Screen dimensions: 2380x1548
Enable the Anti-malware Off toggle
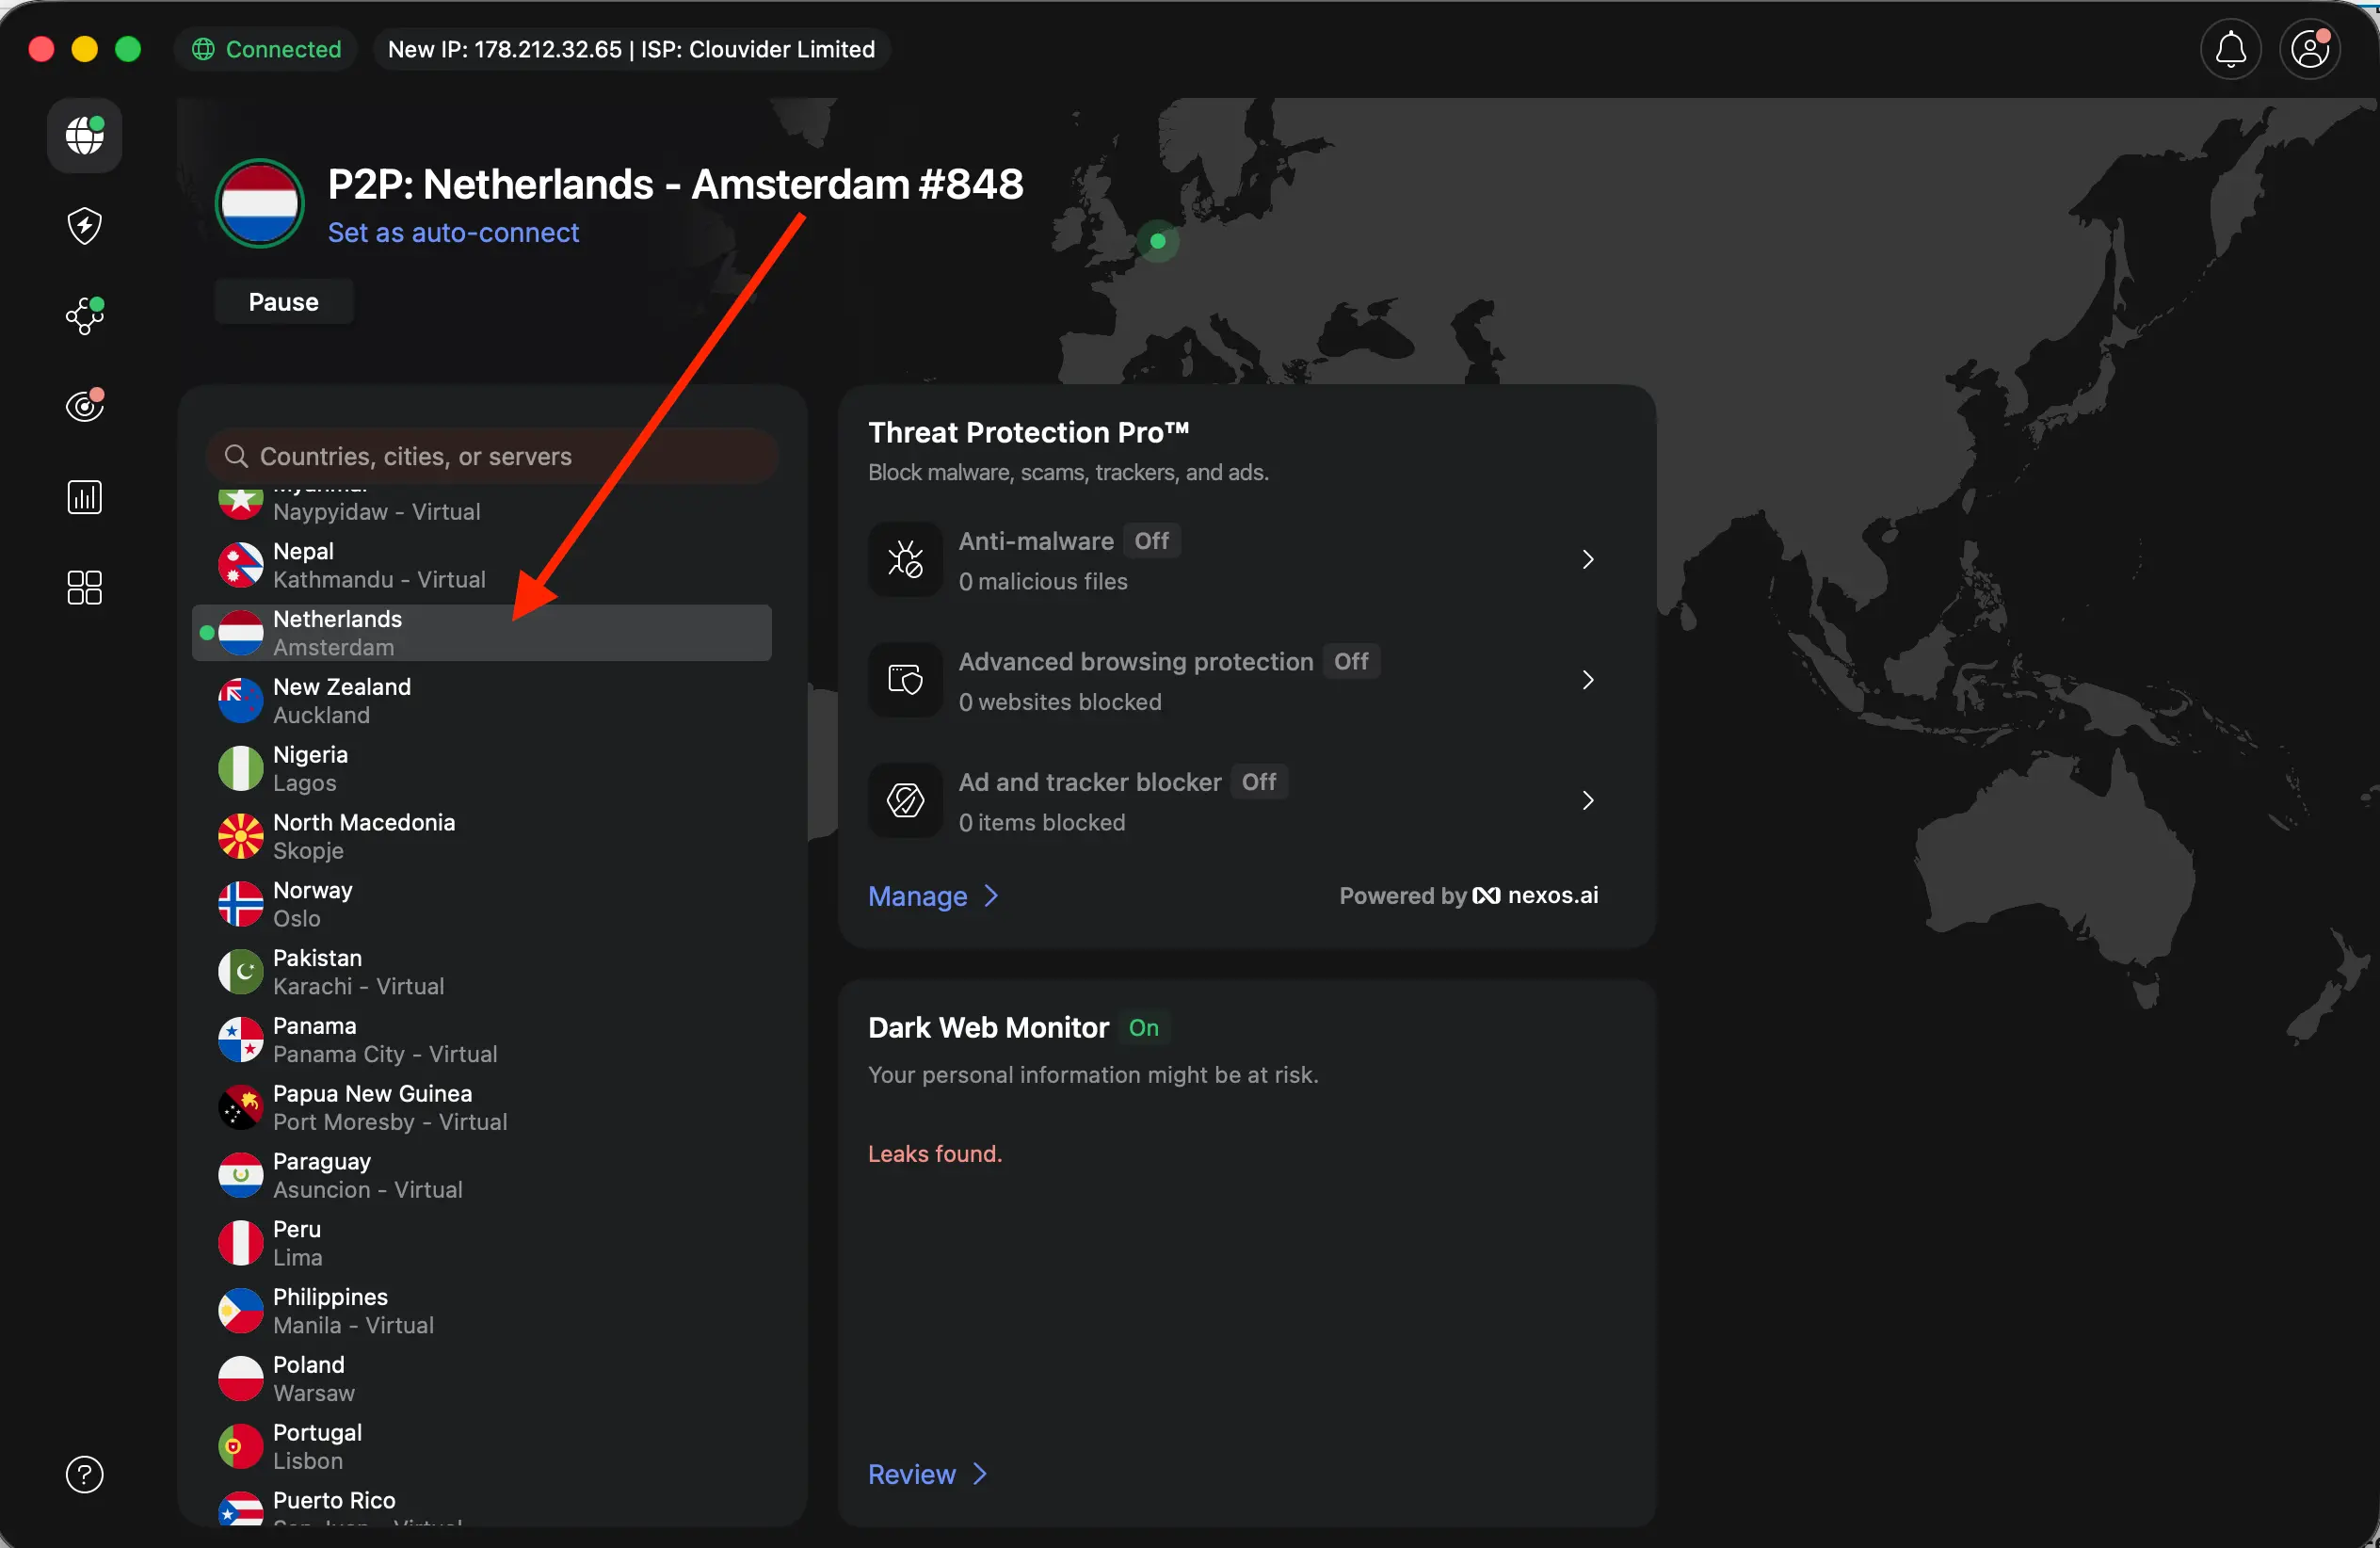click(x=1152, y=541)
